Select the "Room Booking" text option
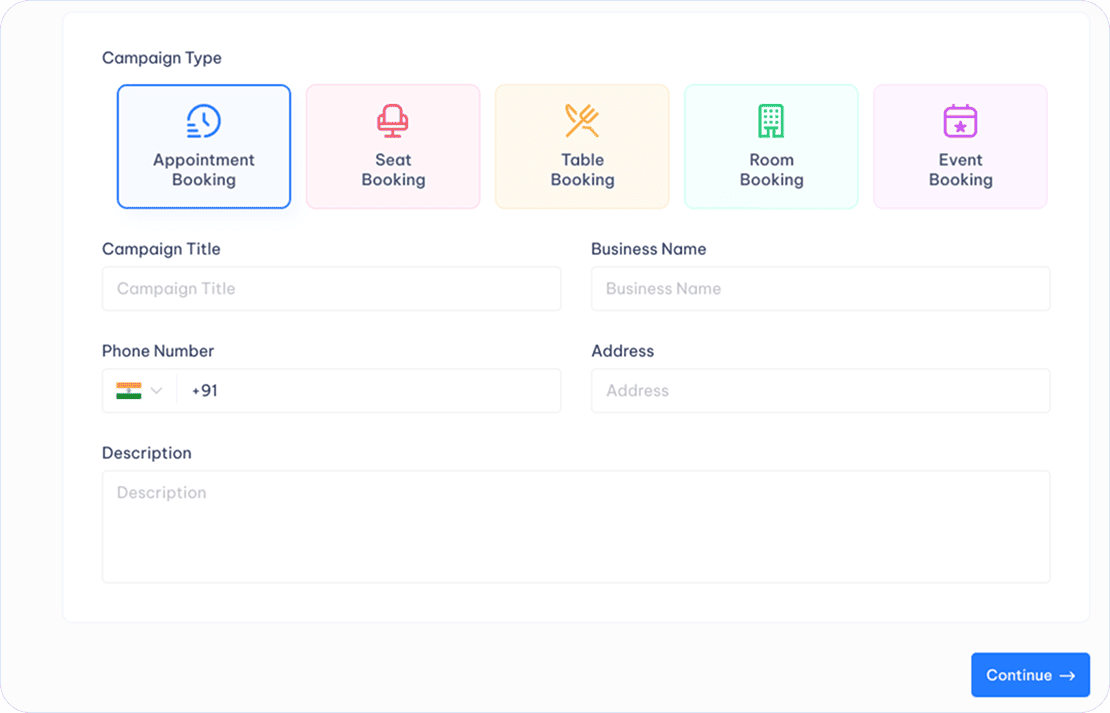The height and width of the screenshot is (713, 1110). [771, 170]
